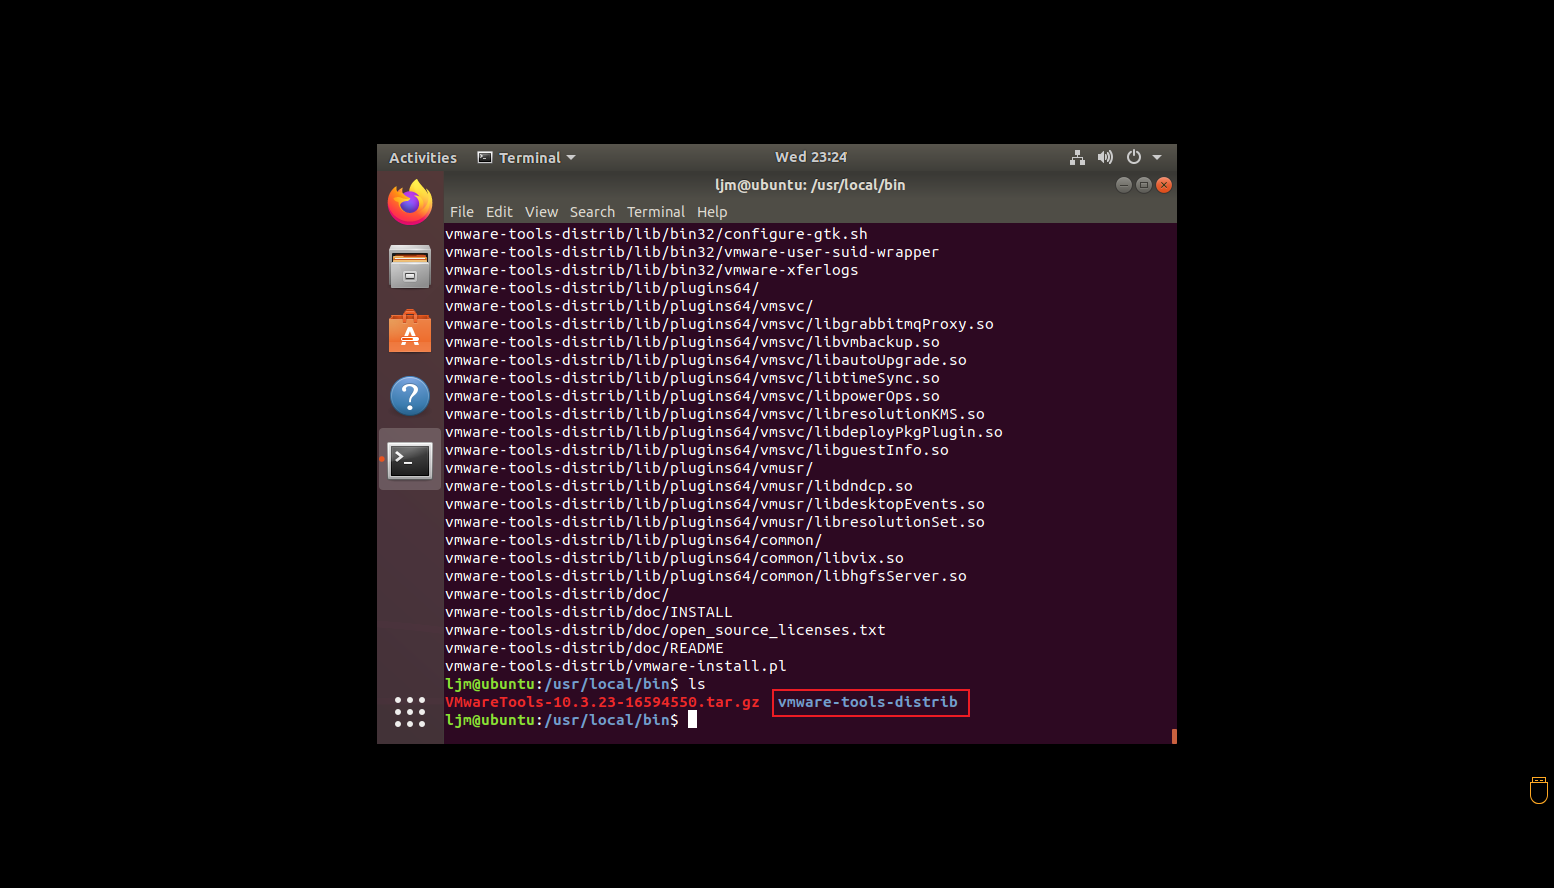Open the Files manager dock icon
The width and height of the screenshot is (1554, 888).
click(x=410, y=267)
